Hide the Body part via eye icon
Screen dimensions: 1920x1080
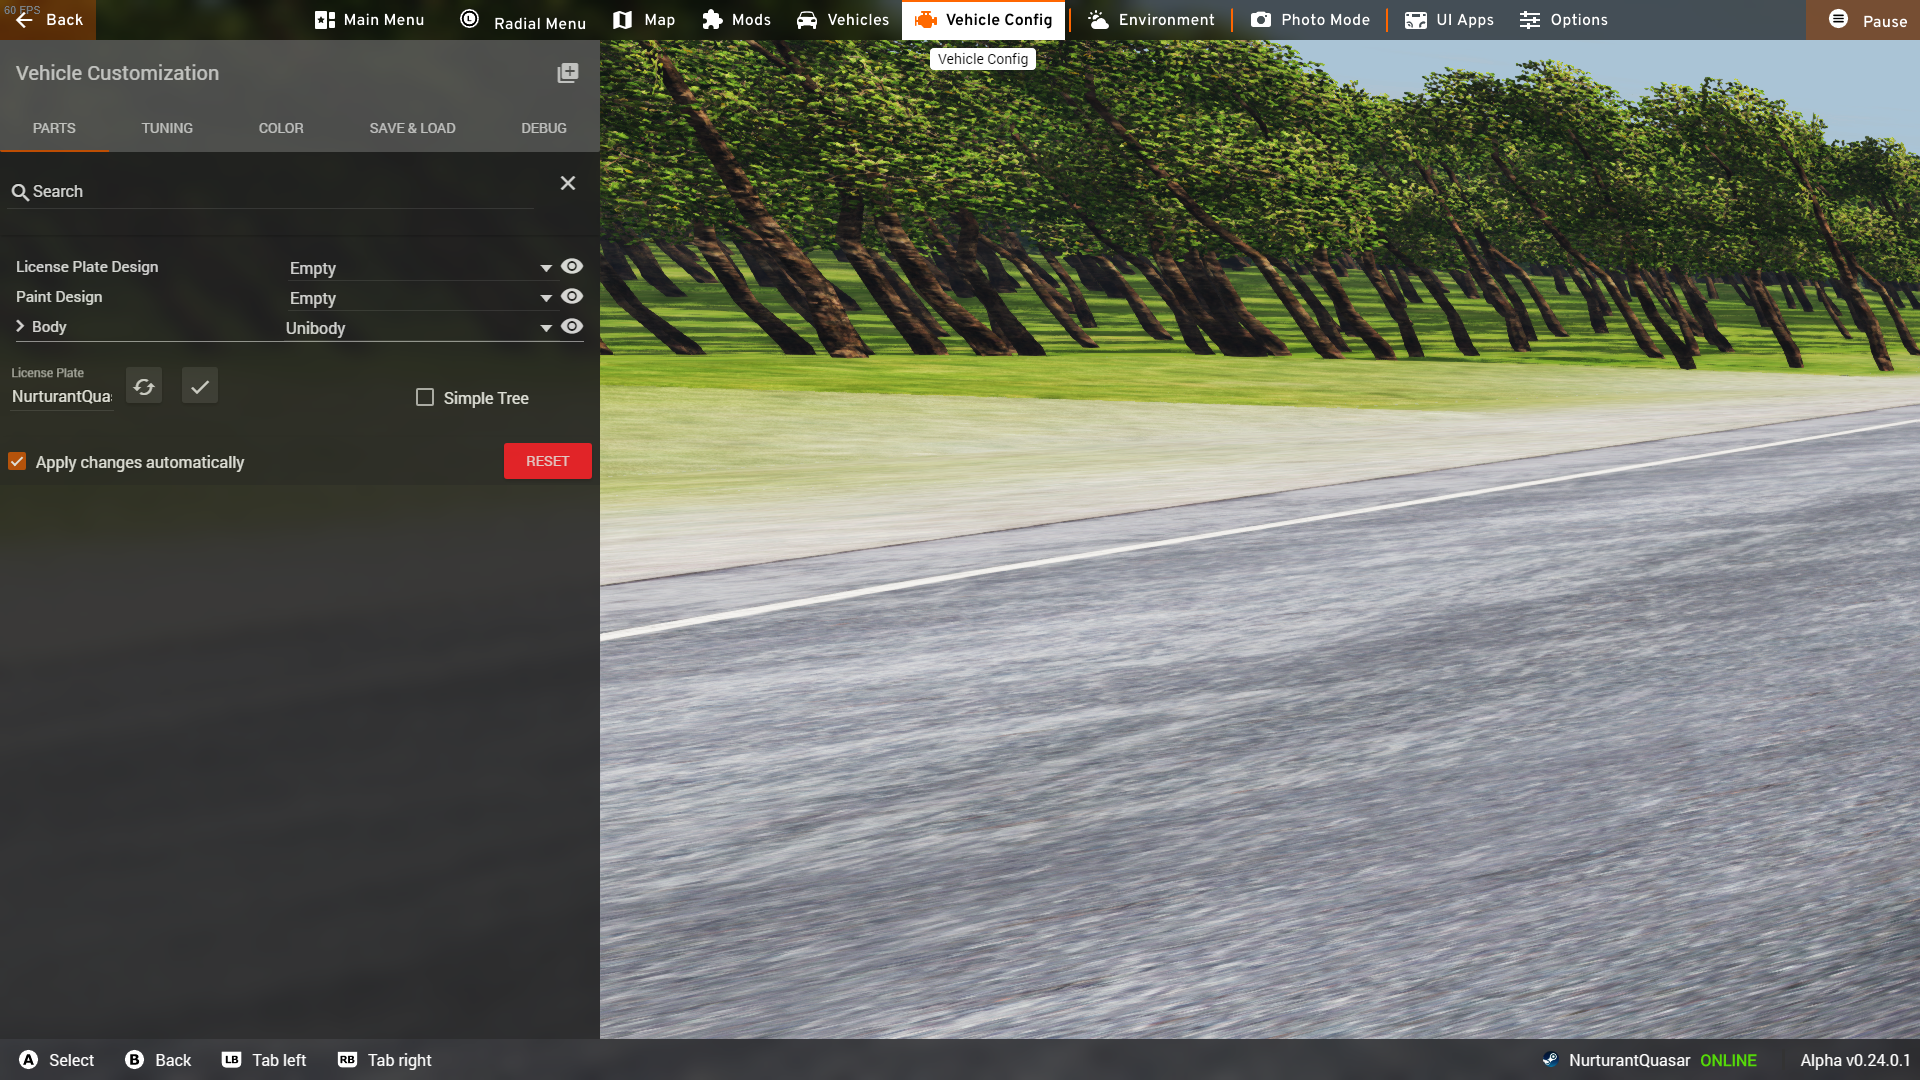point(572,326)
